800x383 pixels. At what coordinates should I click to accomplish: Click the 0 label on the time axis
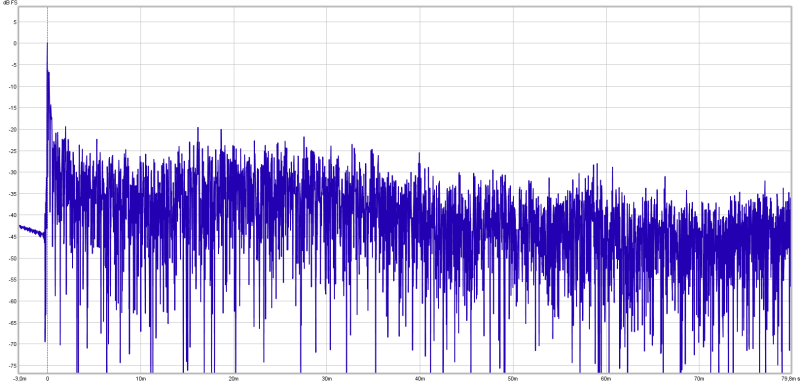pyautogui.click(x=47, y=379)
